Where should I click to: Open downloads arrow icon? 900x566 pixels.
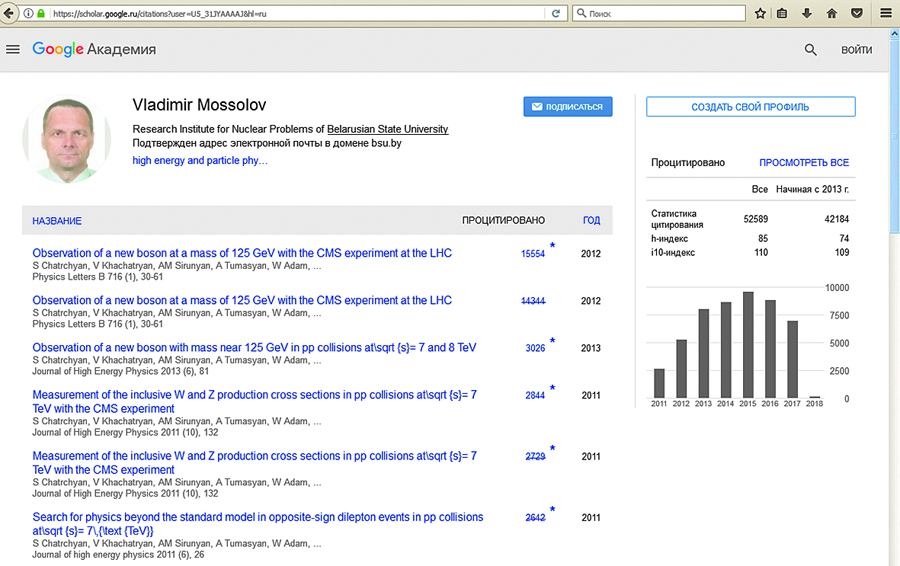pos(806,13)
